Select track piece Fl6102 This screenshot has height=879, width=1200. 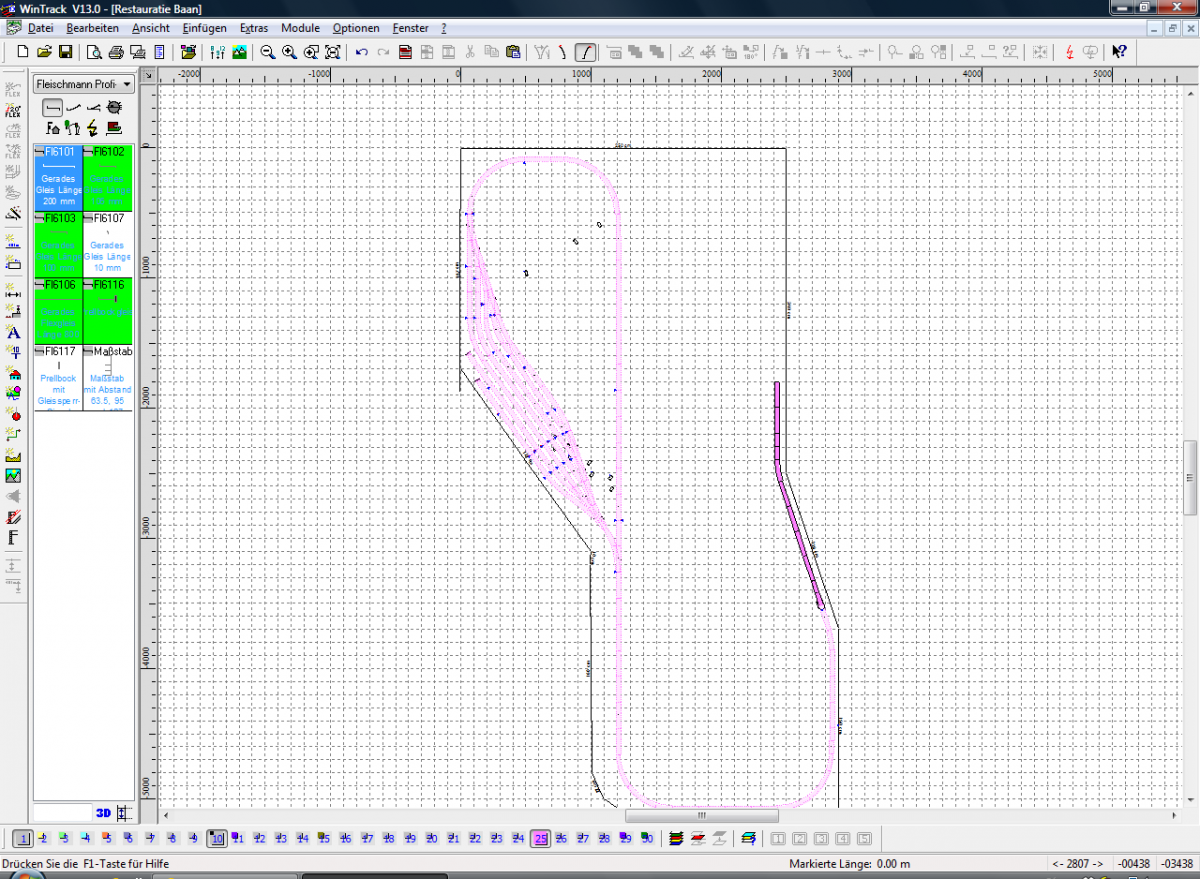pos(109,177)
